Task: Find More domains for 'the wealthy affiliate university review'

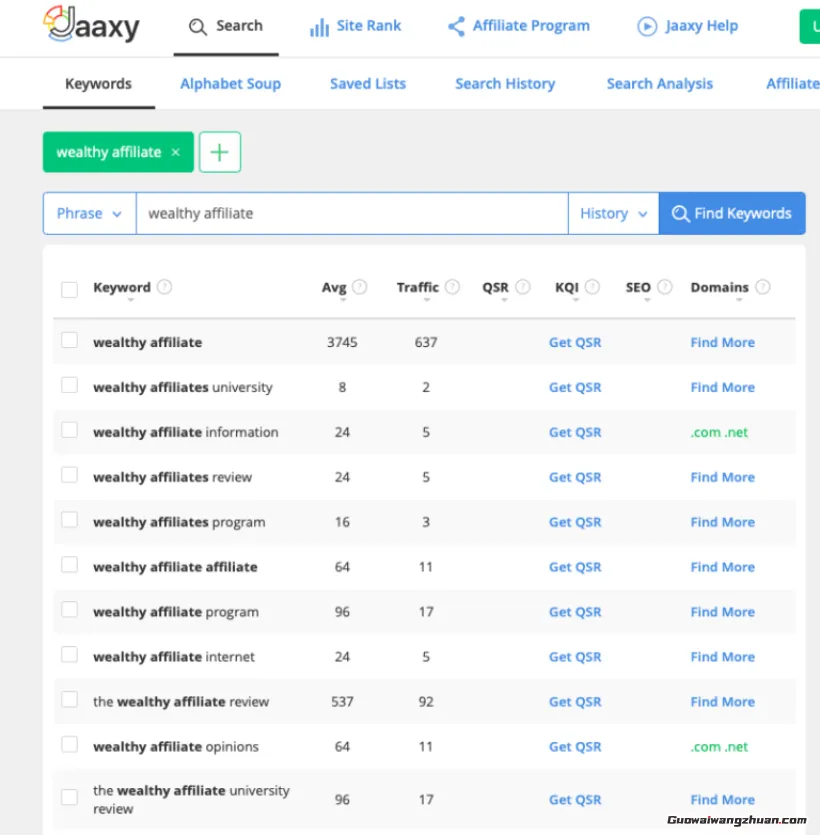Action: (x=723, y=800)
